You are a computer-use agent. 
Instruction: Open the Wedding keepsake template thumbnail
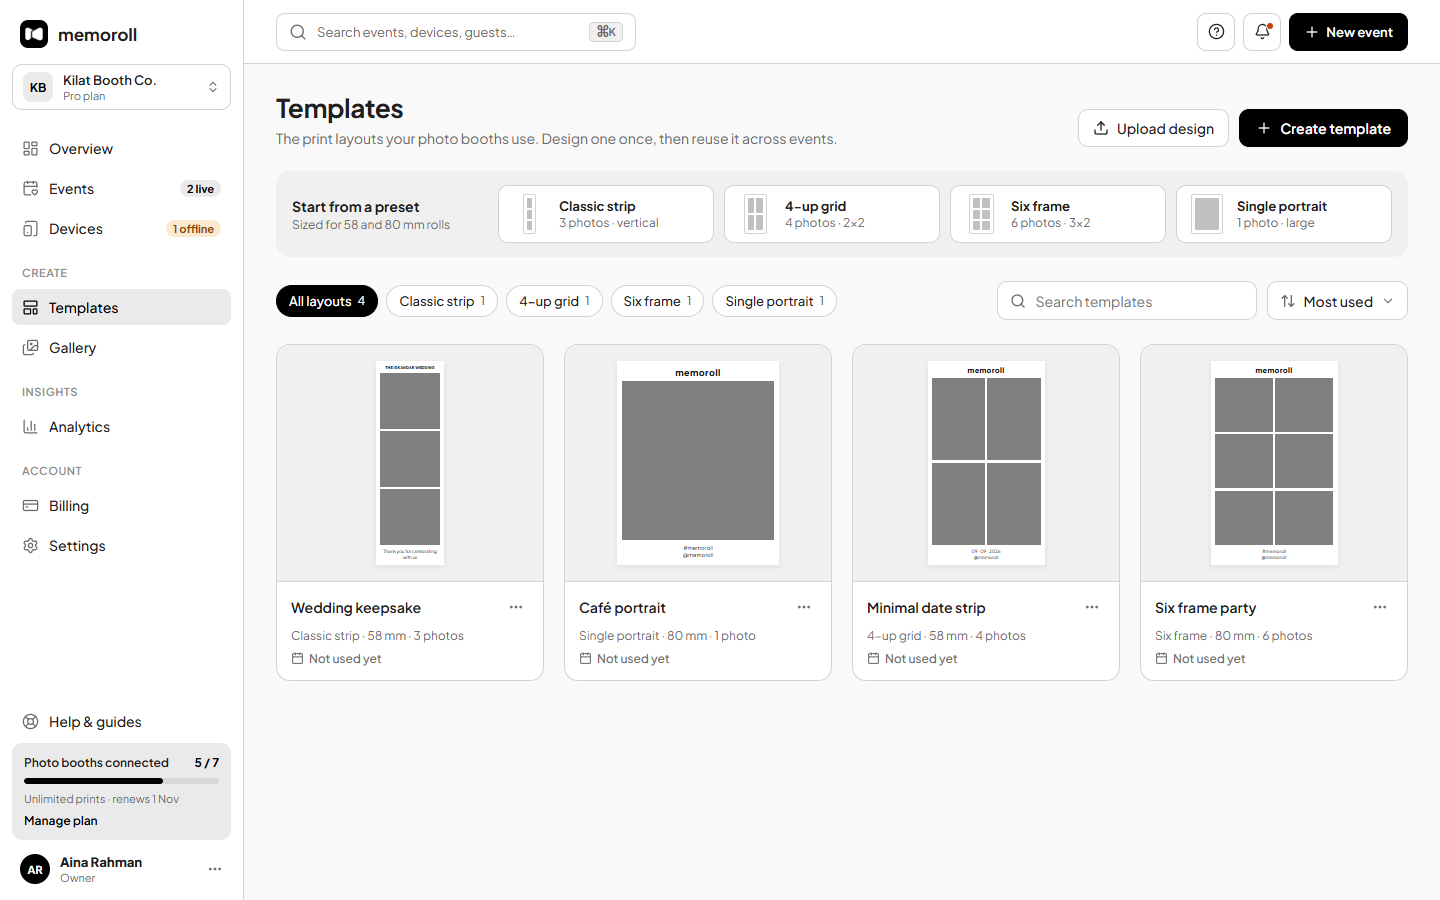410,463
